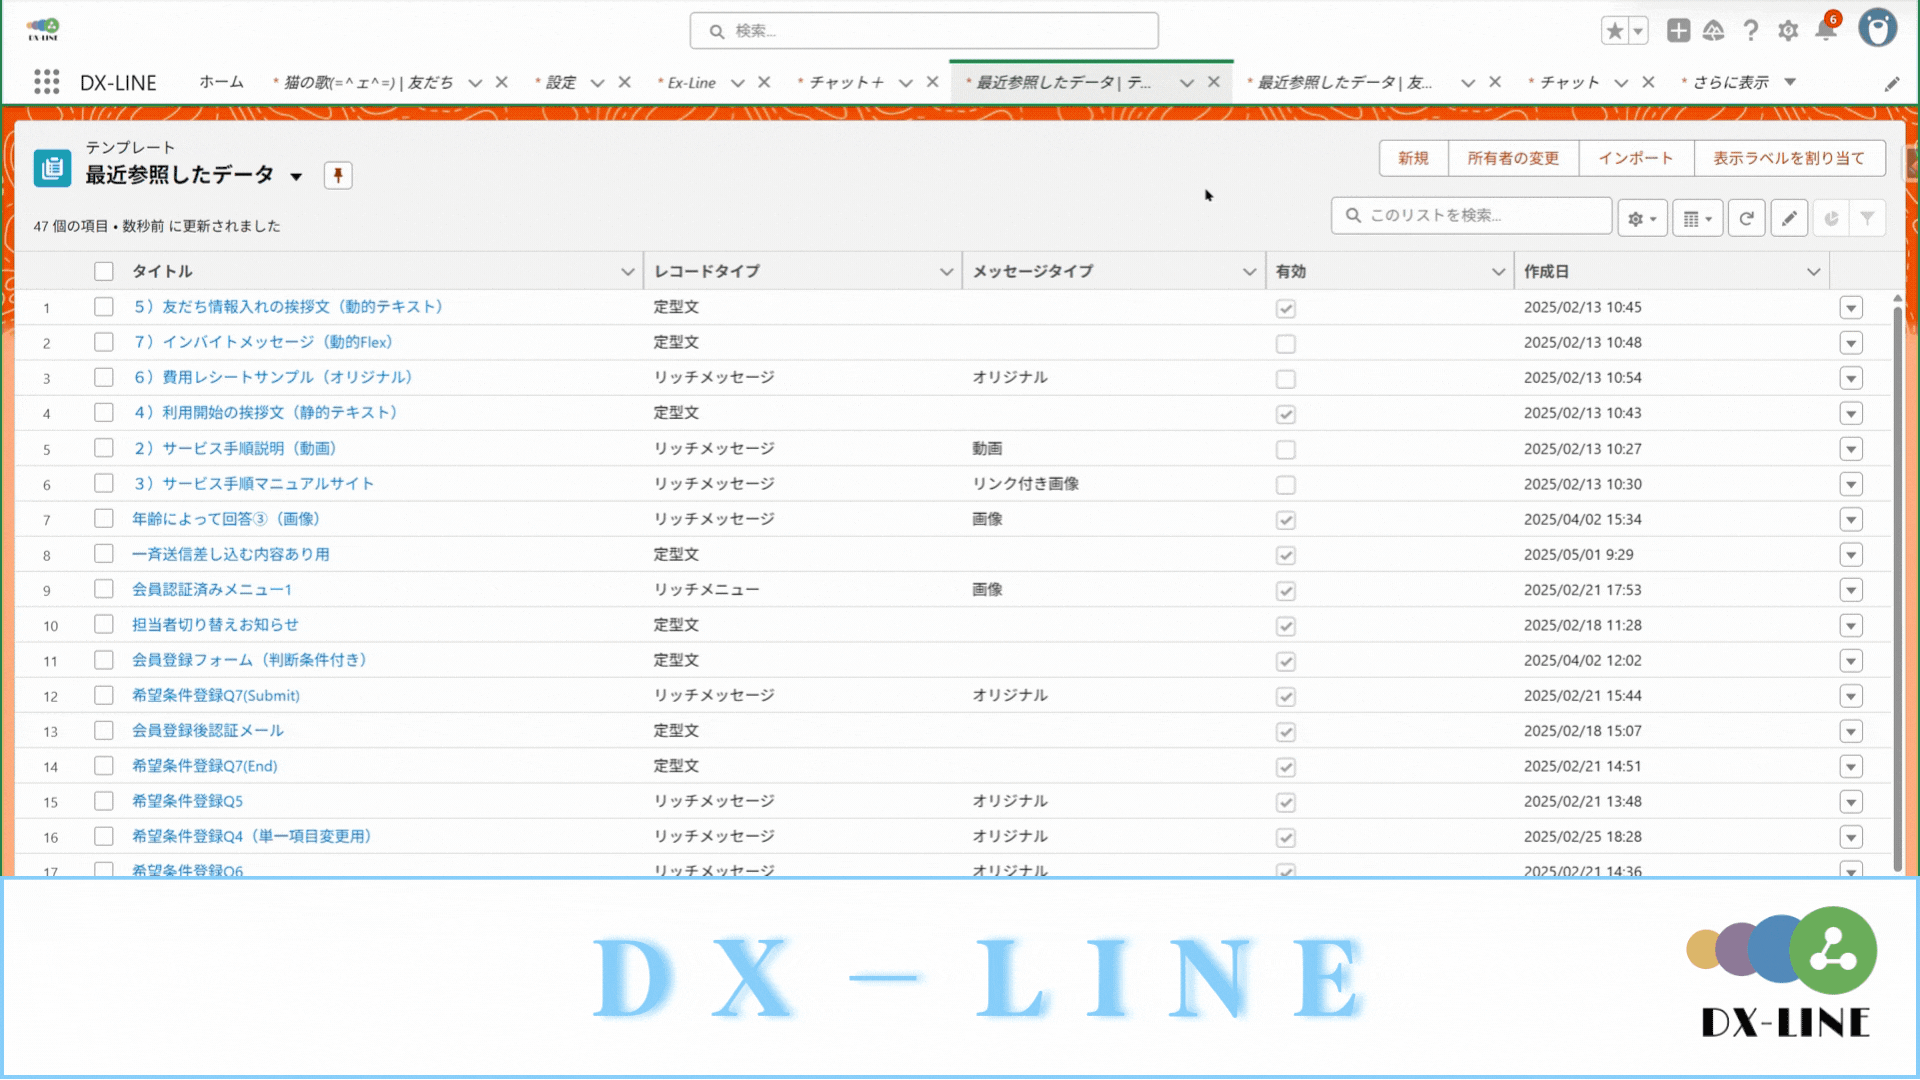Open 会員登録後認証メール record link
Image resolution: width=1920 pixels, height=1080 pixels.
coord(208,731)
